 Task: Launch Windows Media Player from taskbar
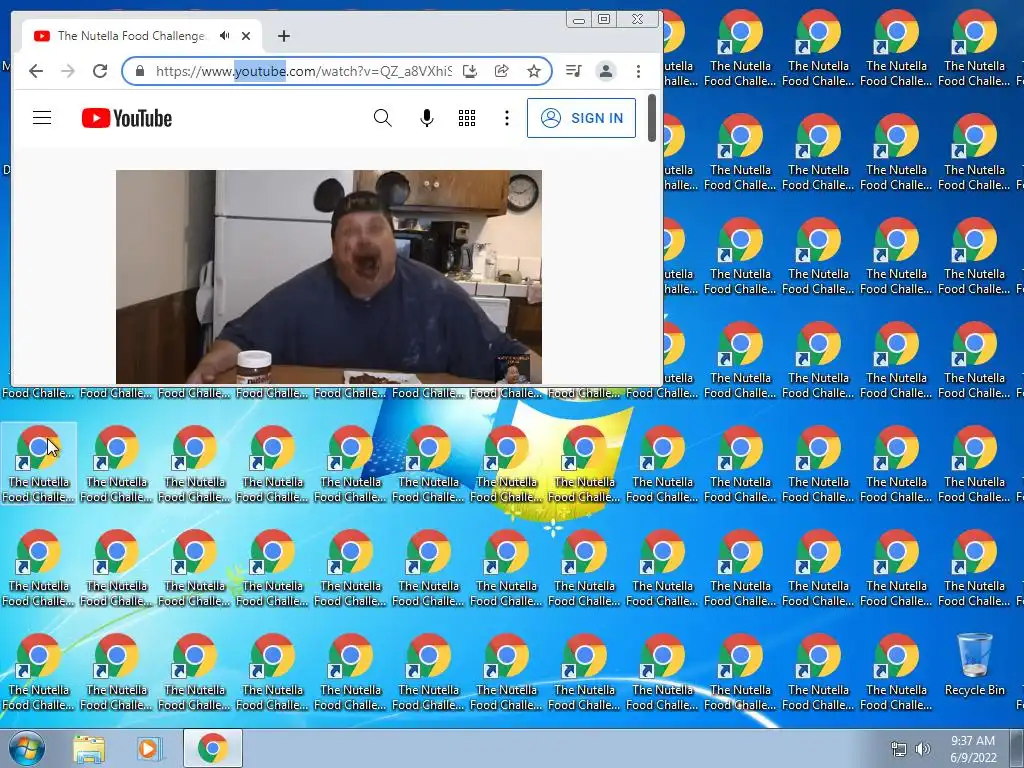tap(149, 748)
